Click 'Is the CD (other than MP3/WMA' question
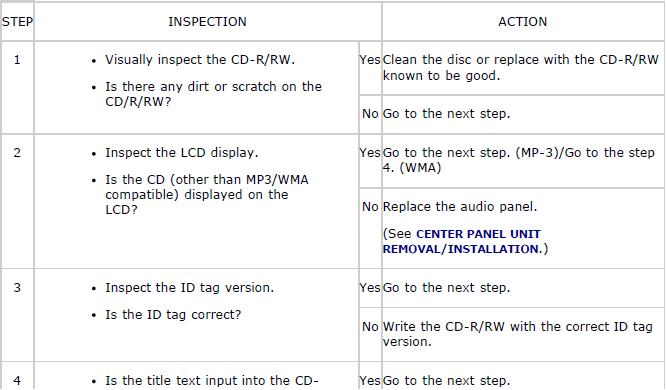 [x=207, y=195]
